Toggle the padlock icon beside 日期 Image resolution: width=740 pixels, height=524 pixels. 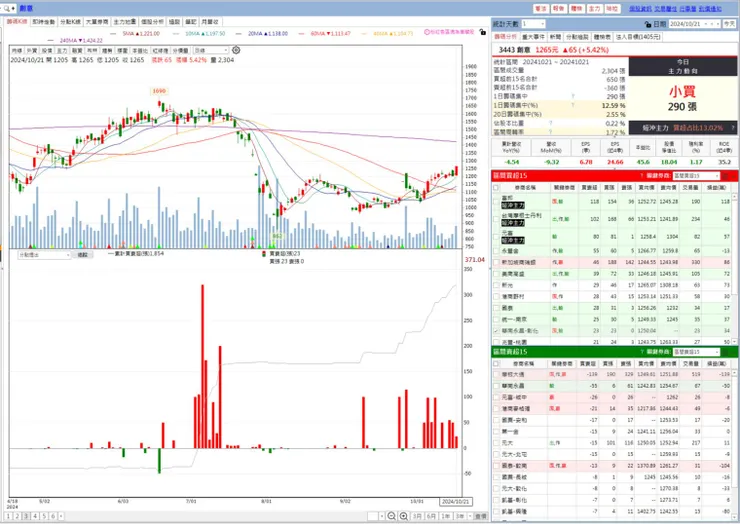pyautogui.click(x=648, y=24)
